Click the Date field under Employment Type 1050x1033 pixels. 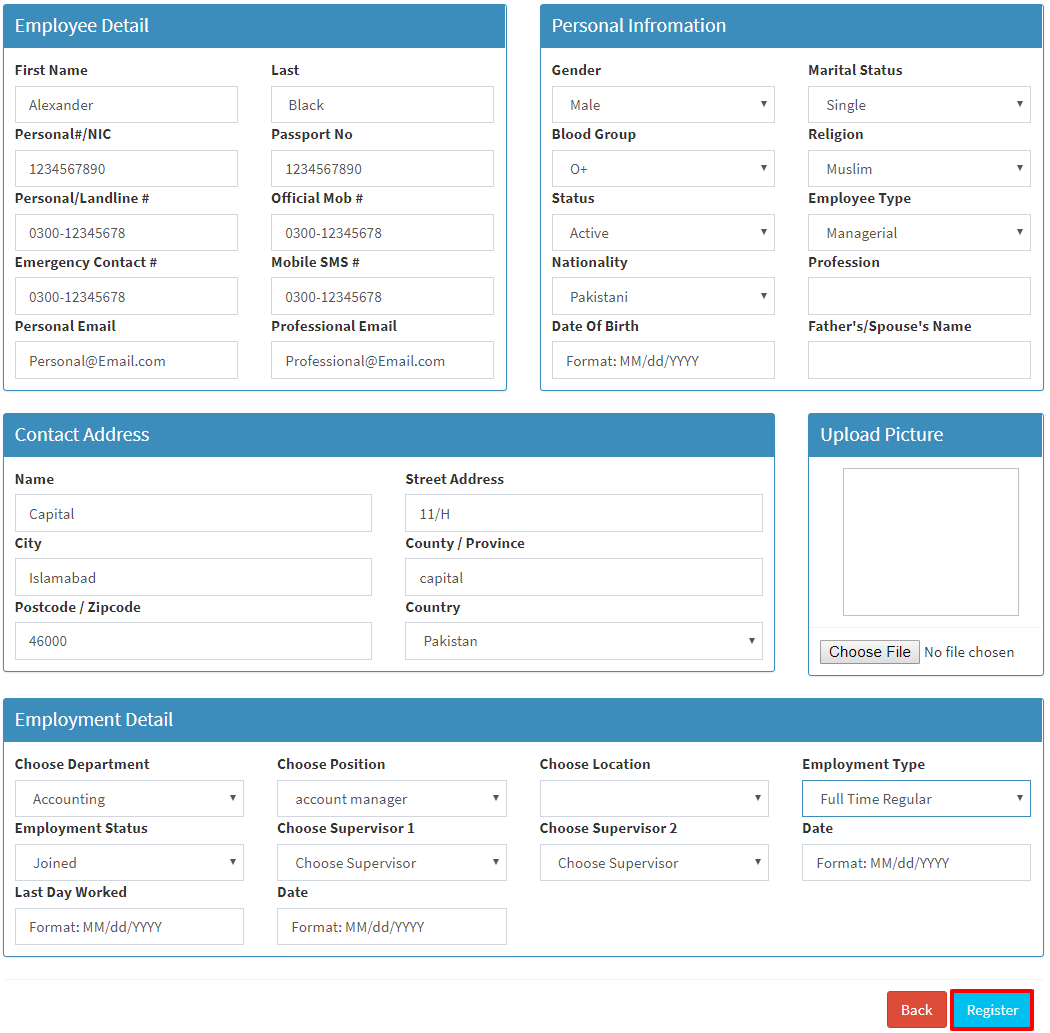pos(916,862)
